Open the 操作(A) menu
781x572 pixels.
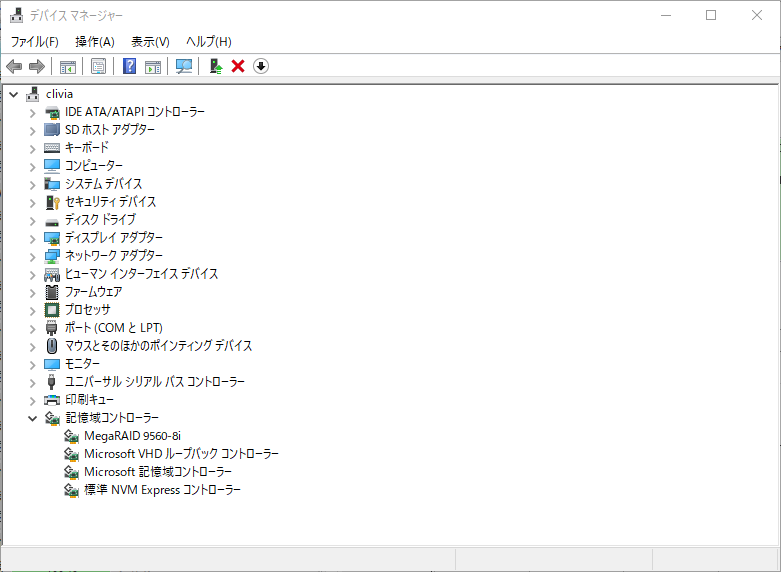coord(95,41)
